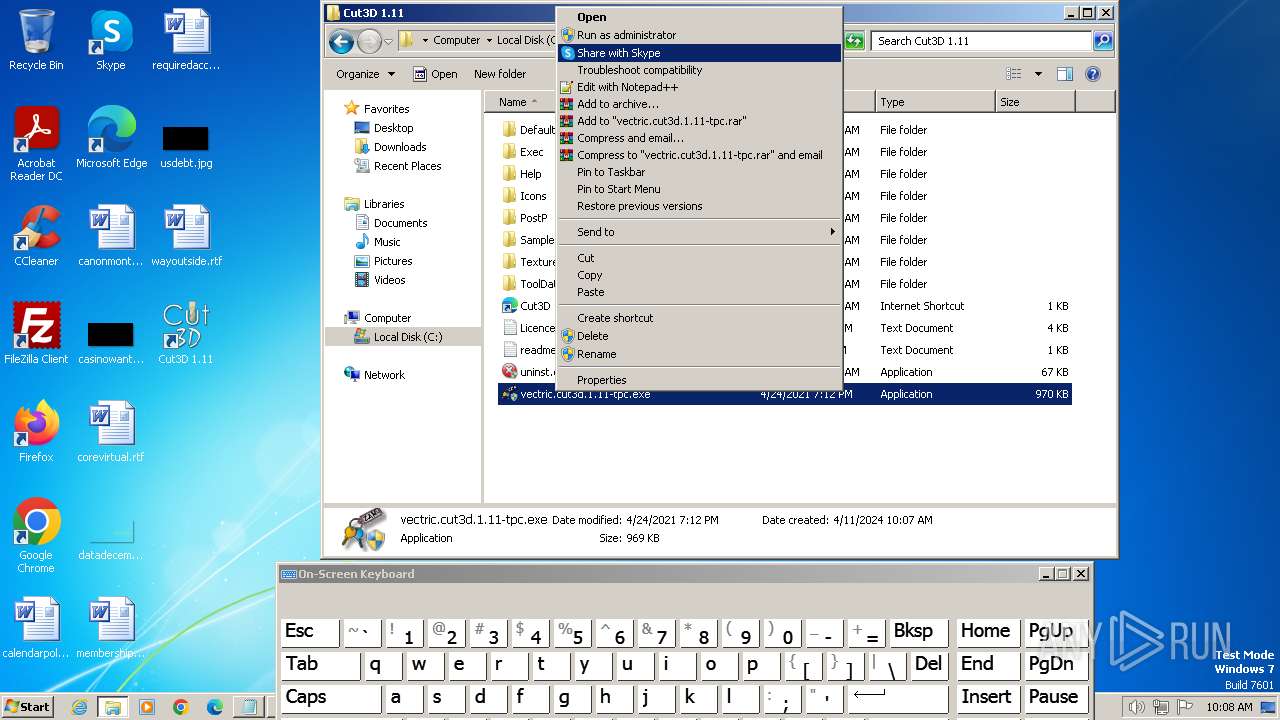Choose Compress and email... option
Image resolution: width=1280 pixels, height=720 pixels.
point(699,138)
